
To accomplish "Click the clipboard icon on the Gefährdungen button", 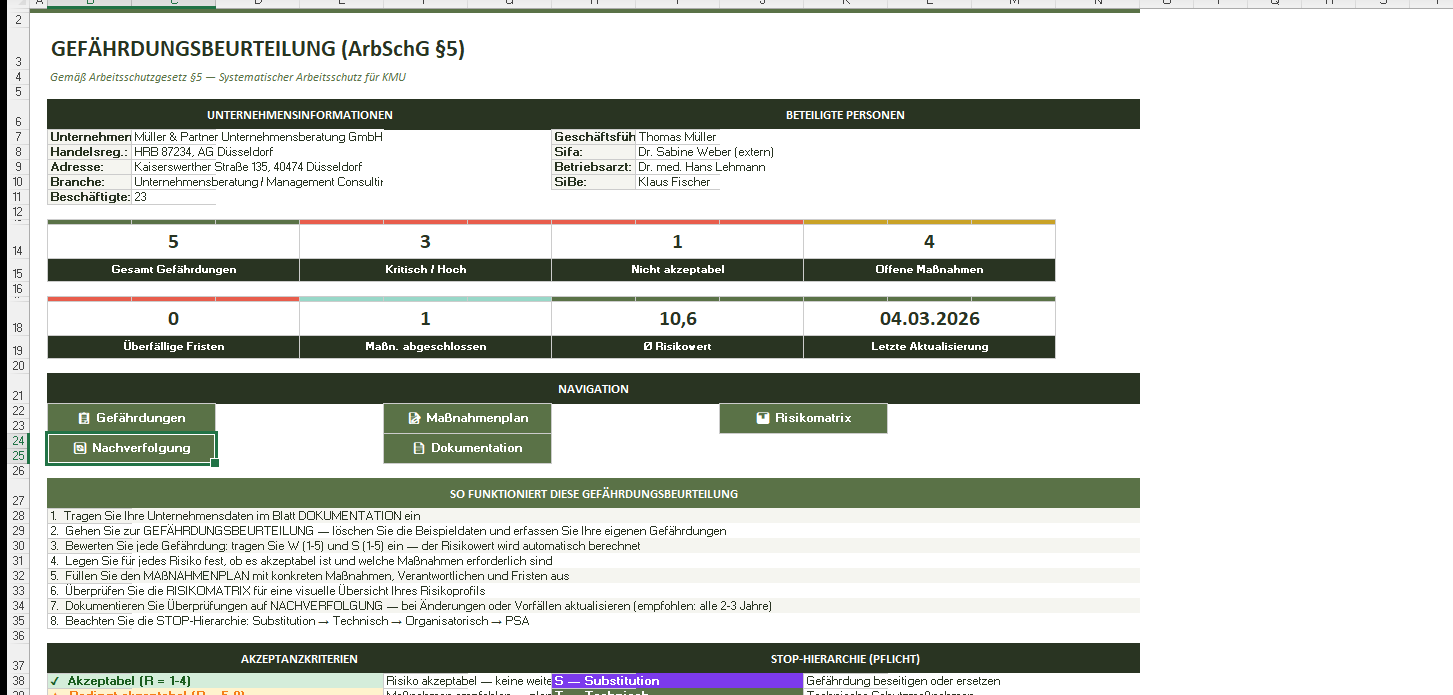I will pyautogui.click(x=84, y=418).
